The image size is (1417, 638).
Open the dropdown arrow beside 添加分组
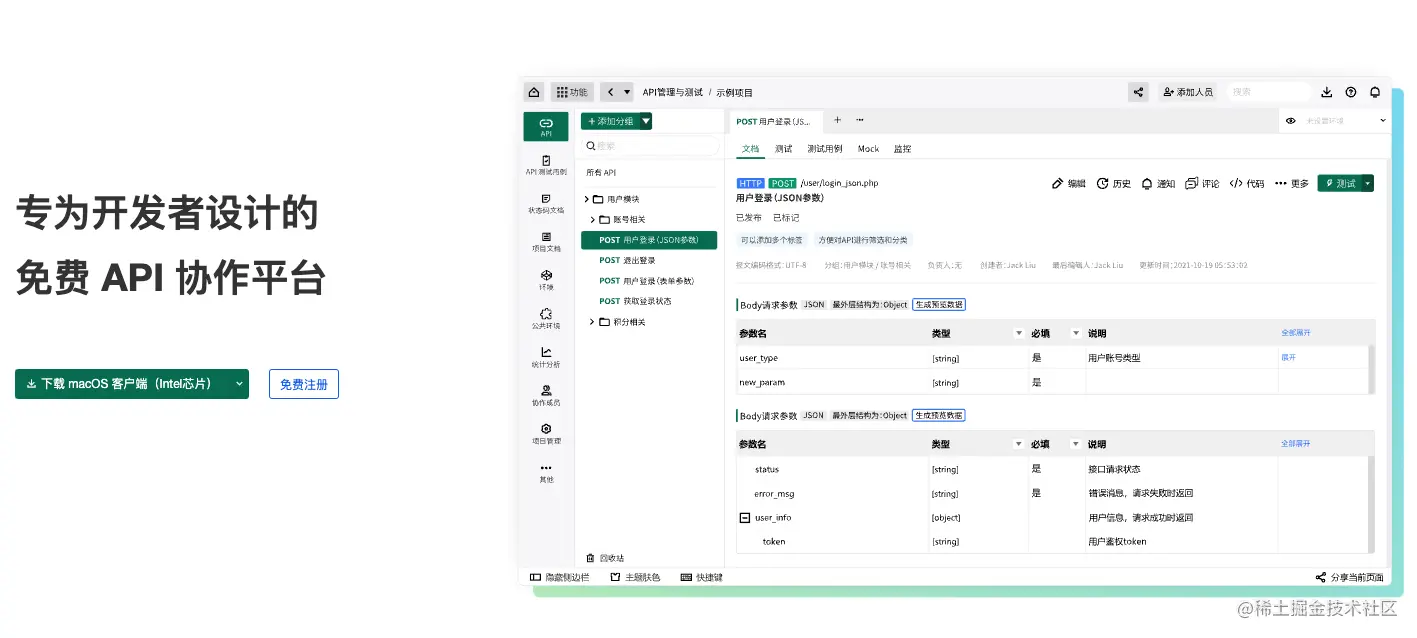click(646, 121)
